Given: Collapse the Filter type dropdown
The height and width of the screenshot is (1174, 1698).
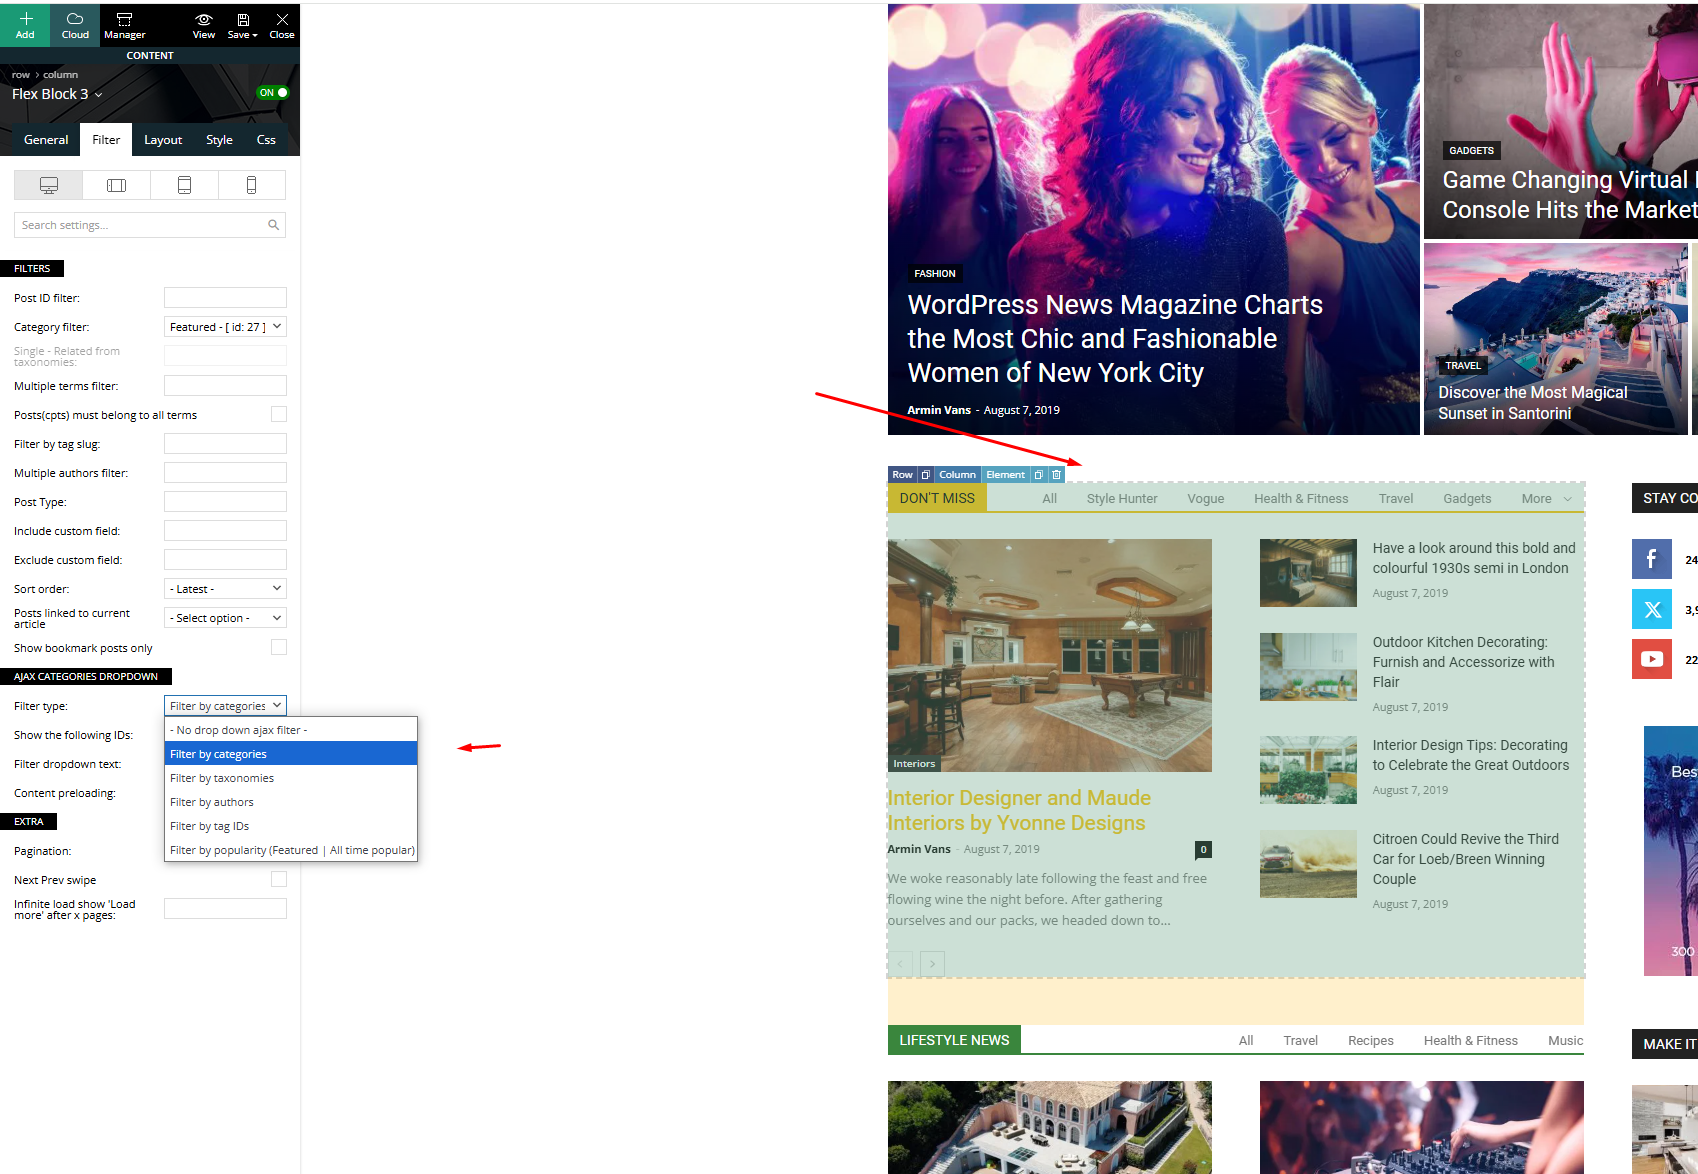Looking at the screenshot, I should [225, 706].
